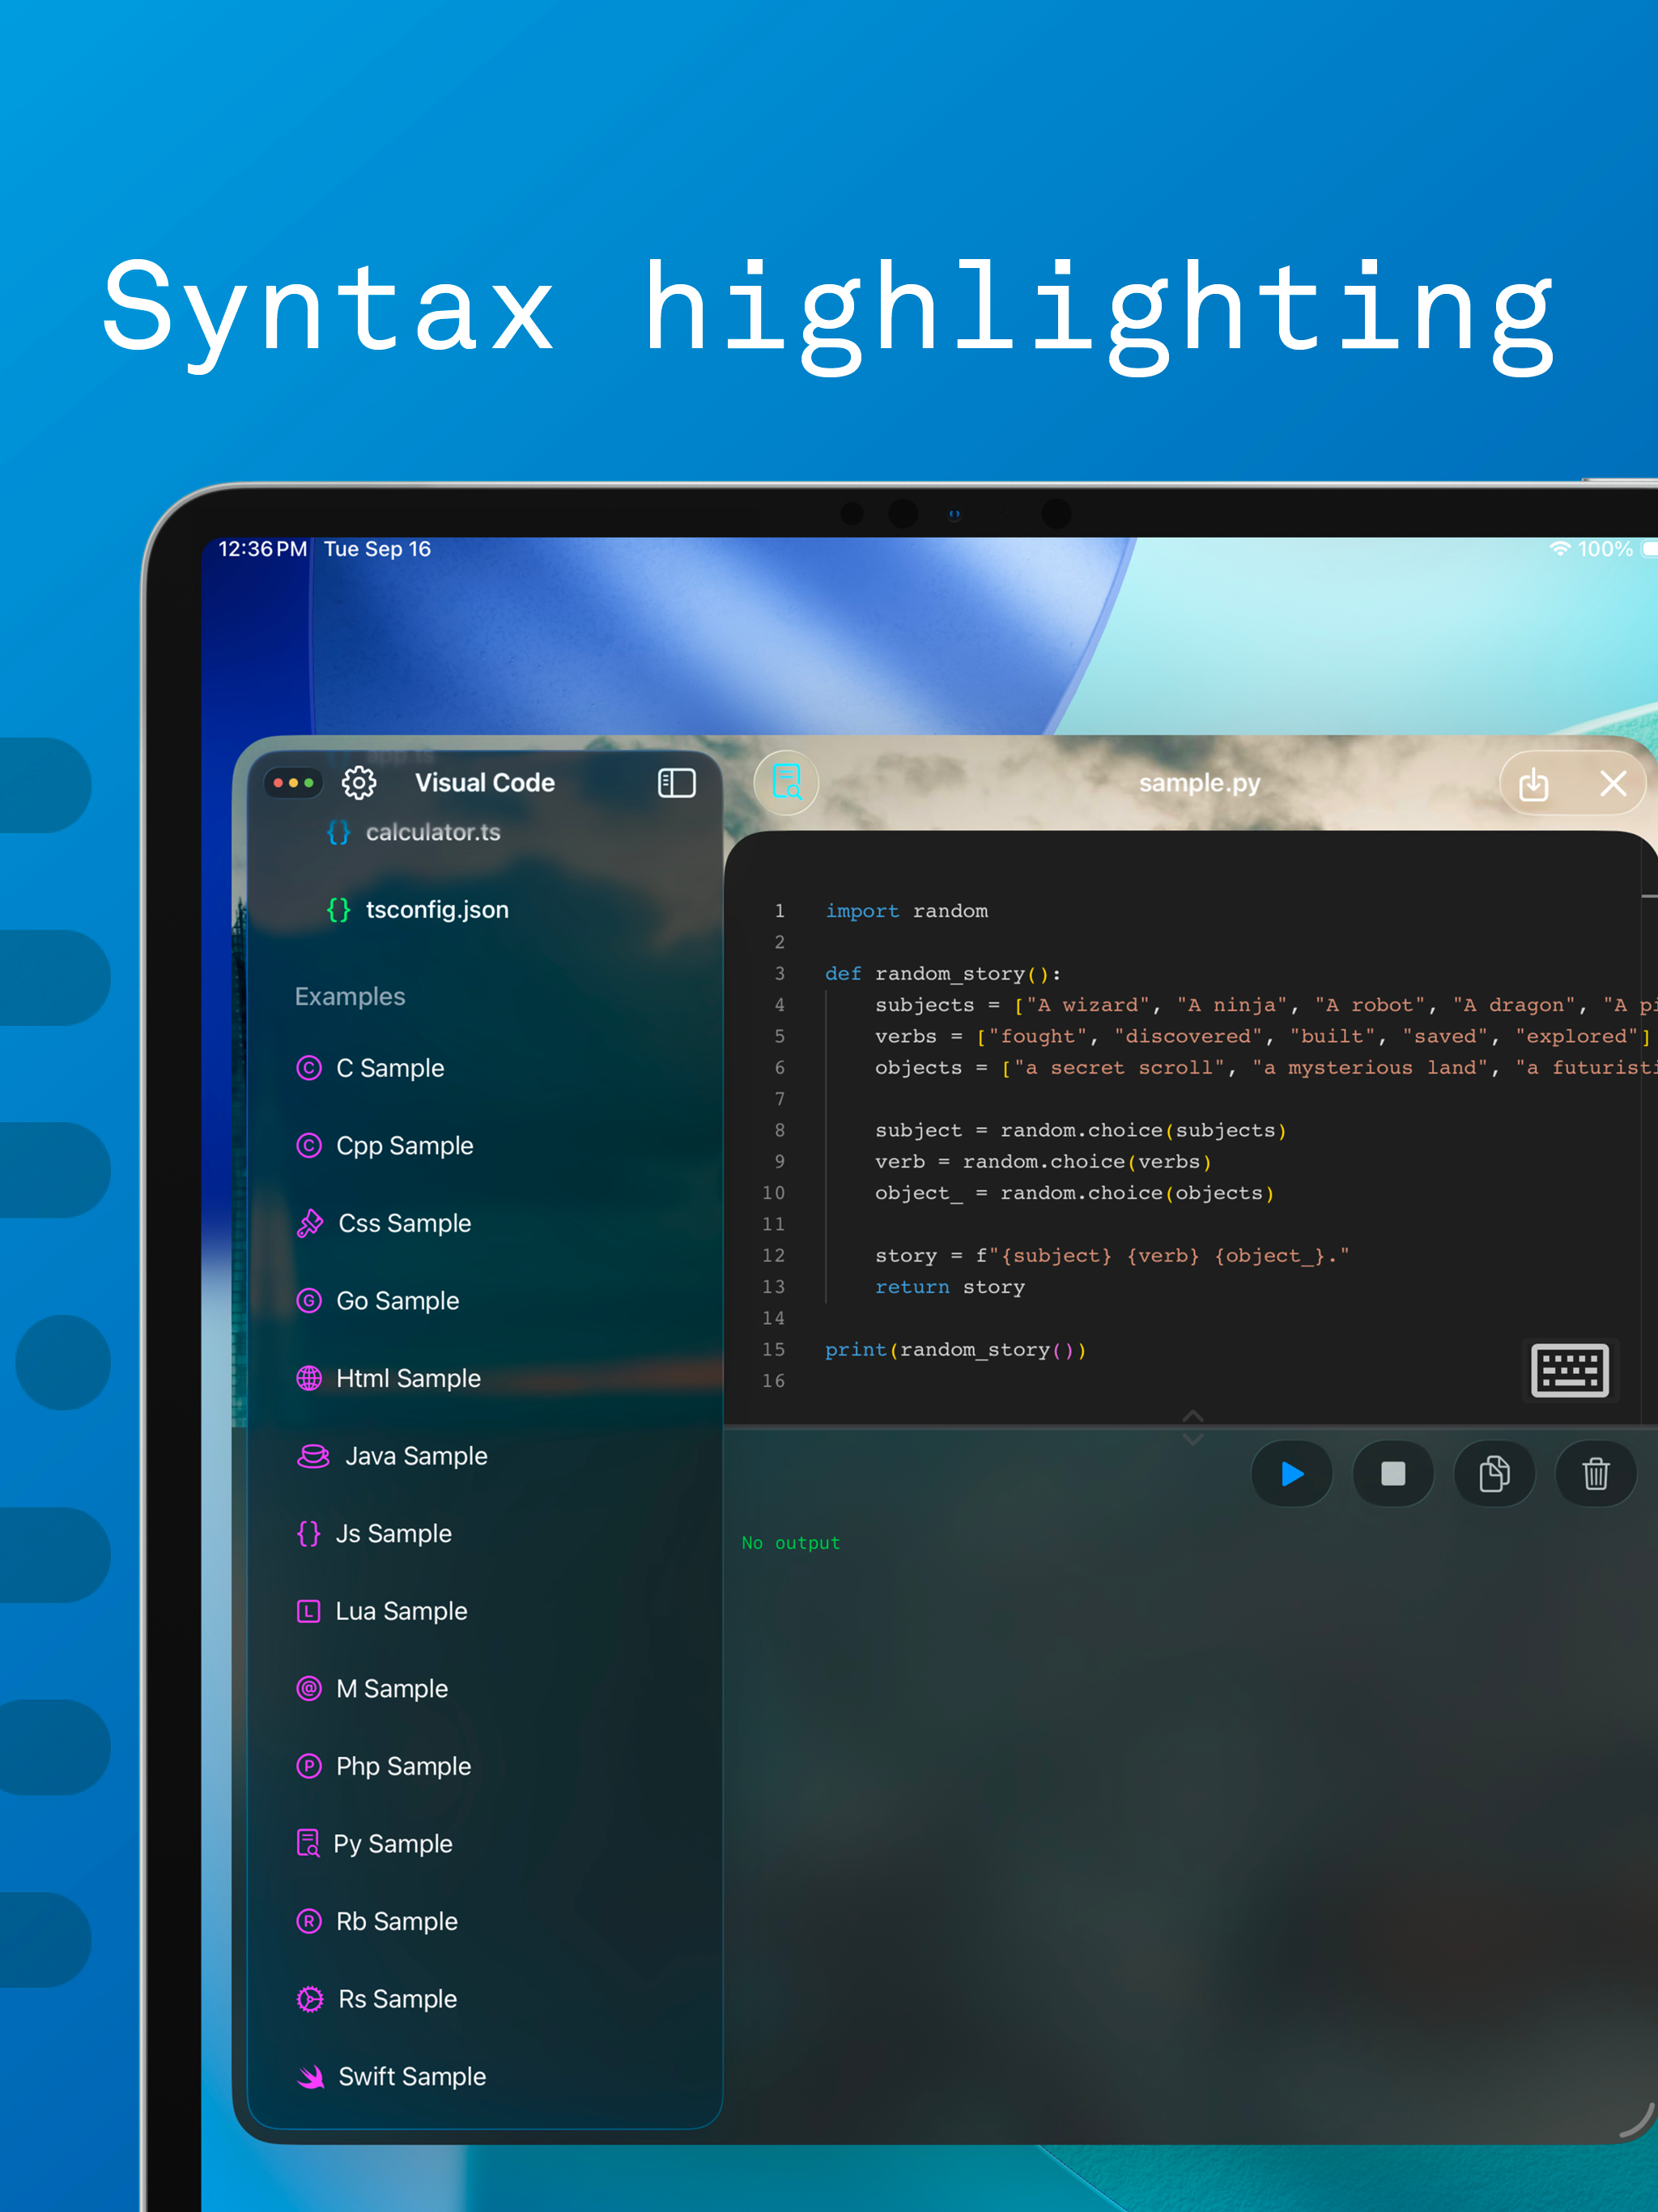Open the Py Sample example
Image resolution: width=1658 pixels, height=2212 pixels.
coord(392,1843)
